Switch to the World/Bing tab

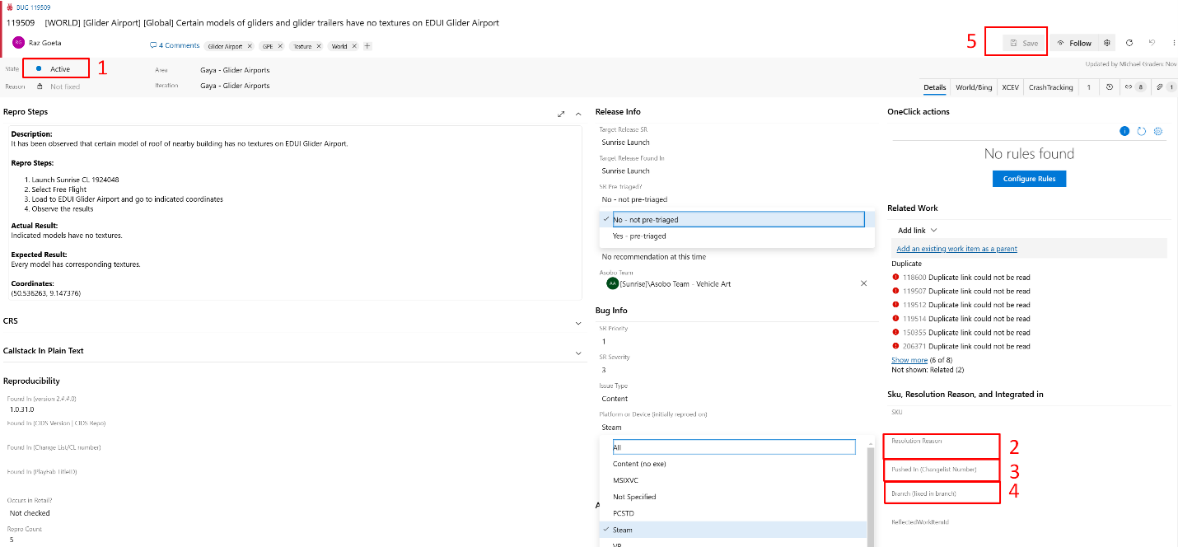[973, 88]
